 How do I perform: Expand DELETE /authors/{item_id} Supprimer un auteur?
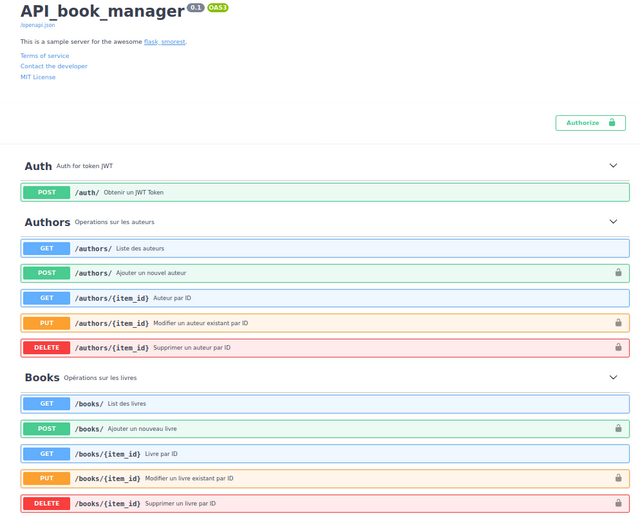[x=325, y=348]
